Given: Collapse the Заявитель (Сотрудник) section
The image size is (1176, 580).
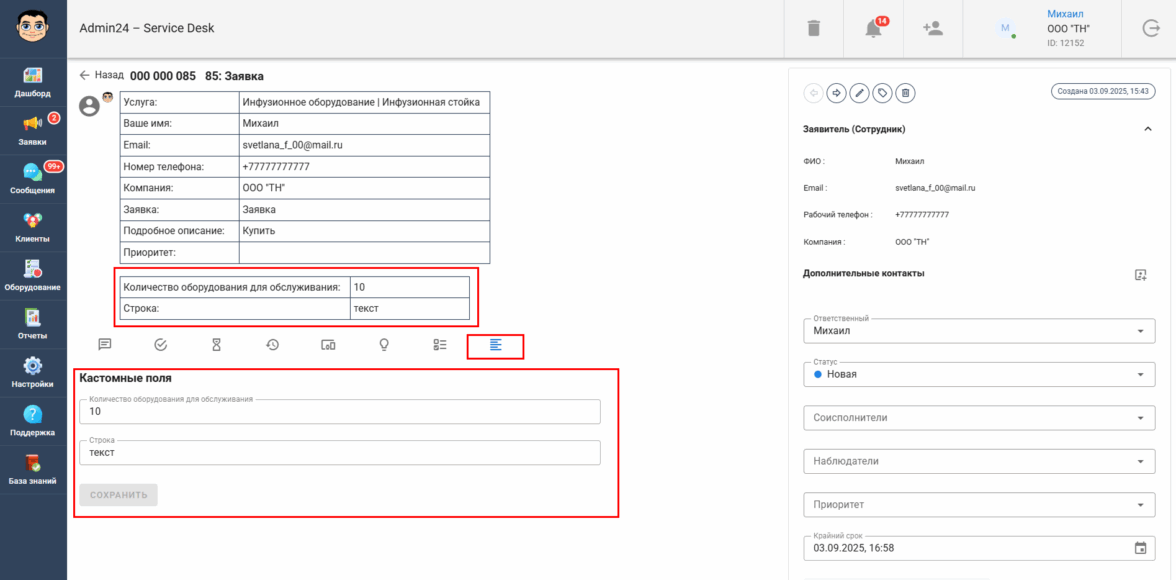Looking at the screenshot, I should click(1146, 129).
